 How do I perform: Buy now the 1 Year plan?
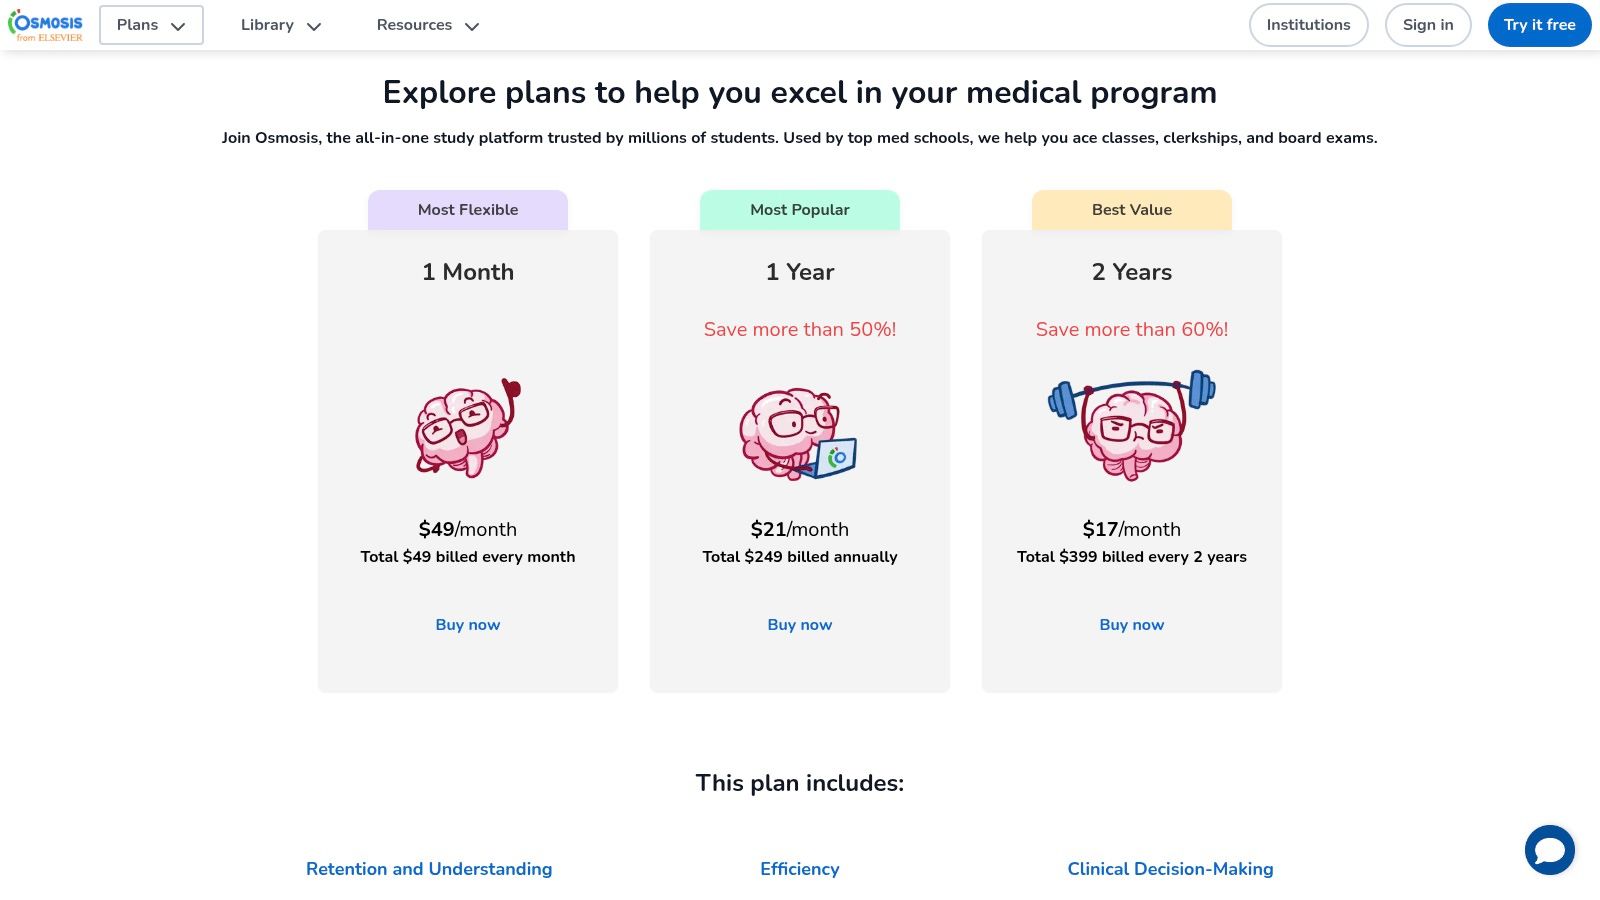[800, 625]
